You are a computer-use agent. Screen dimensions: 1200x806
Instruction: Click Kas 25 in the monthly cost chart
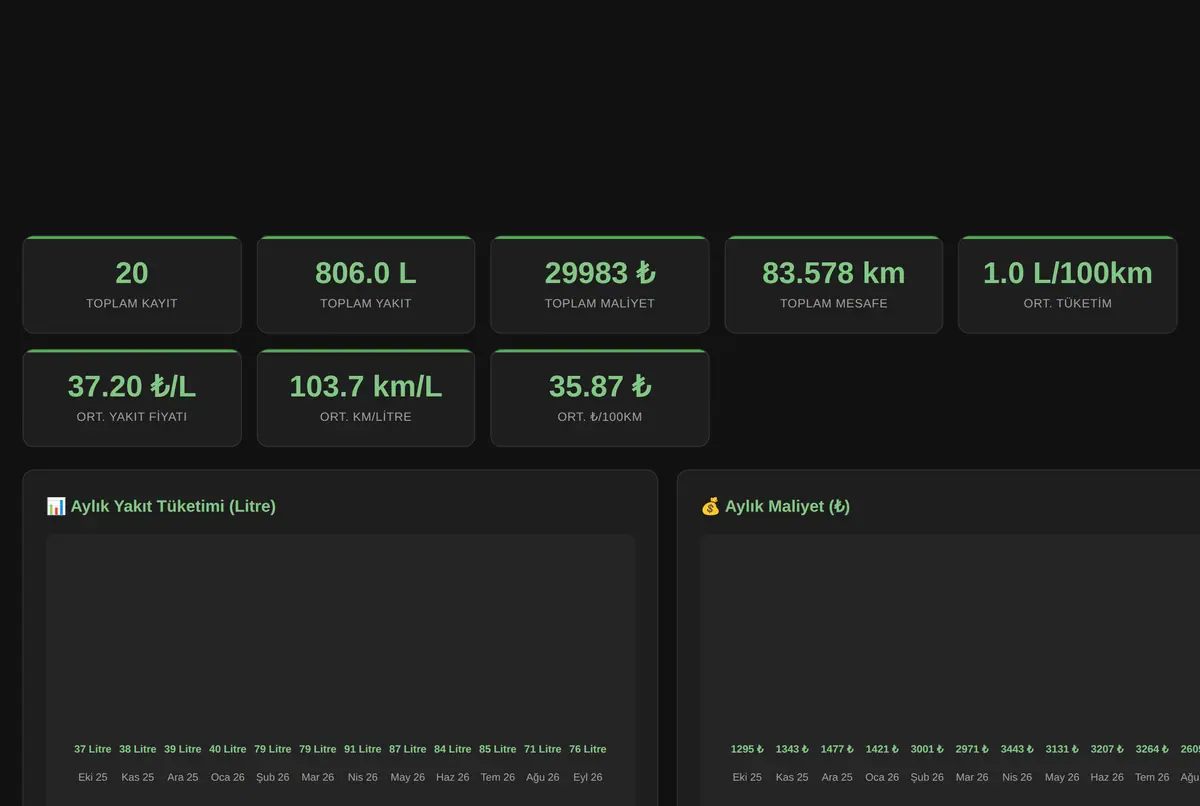pos(792,777)
